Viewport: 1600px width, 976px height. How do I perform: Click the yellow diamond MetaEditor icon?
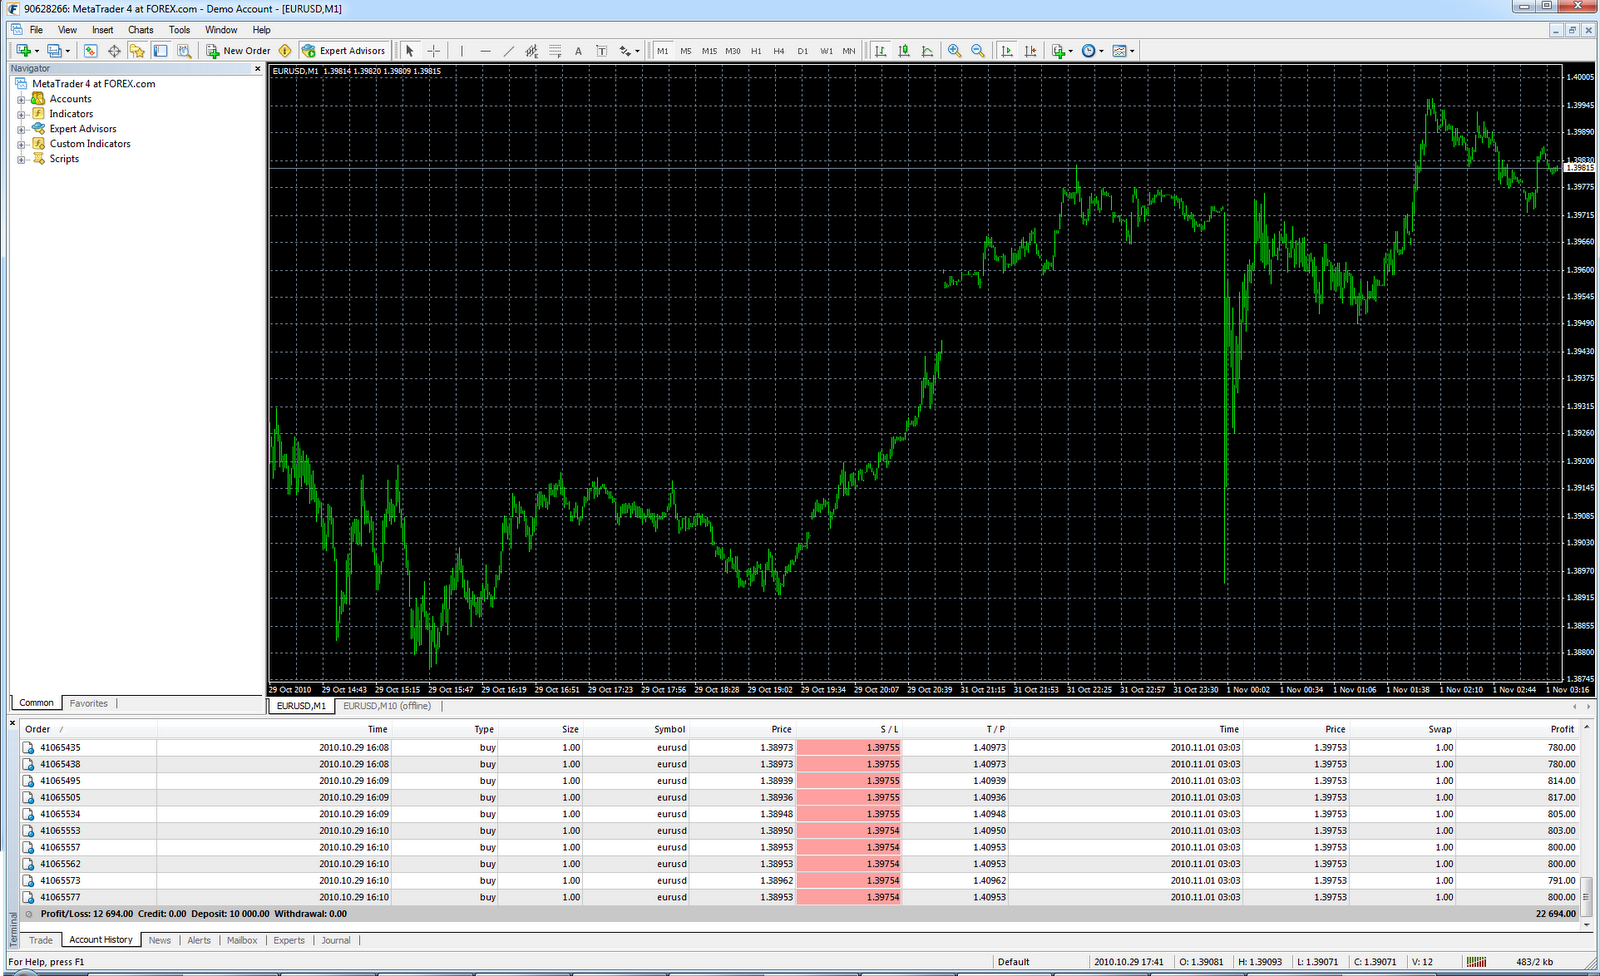coord(285,51)
